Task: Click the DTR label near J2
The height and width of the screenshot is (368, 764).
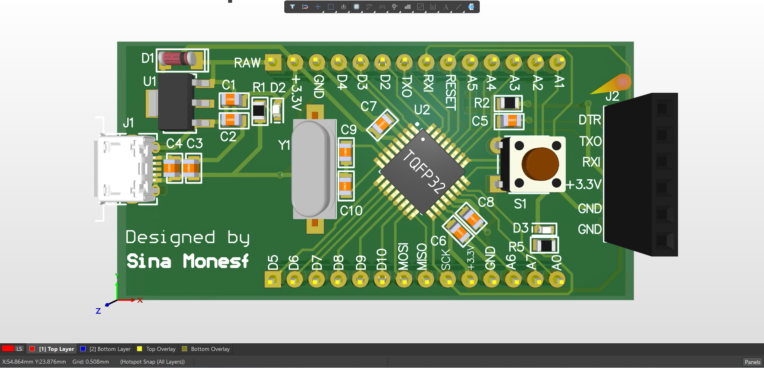Action: 590,120
